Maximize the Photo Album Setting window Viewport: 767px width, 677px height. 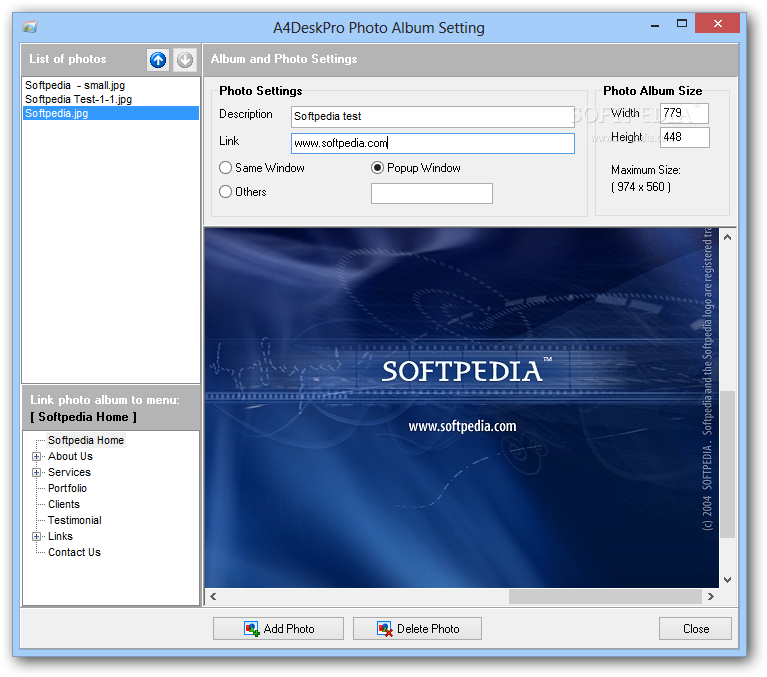coord(681,23)
